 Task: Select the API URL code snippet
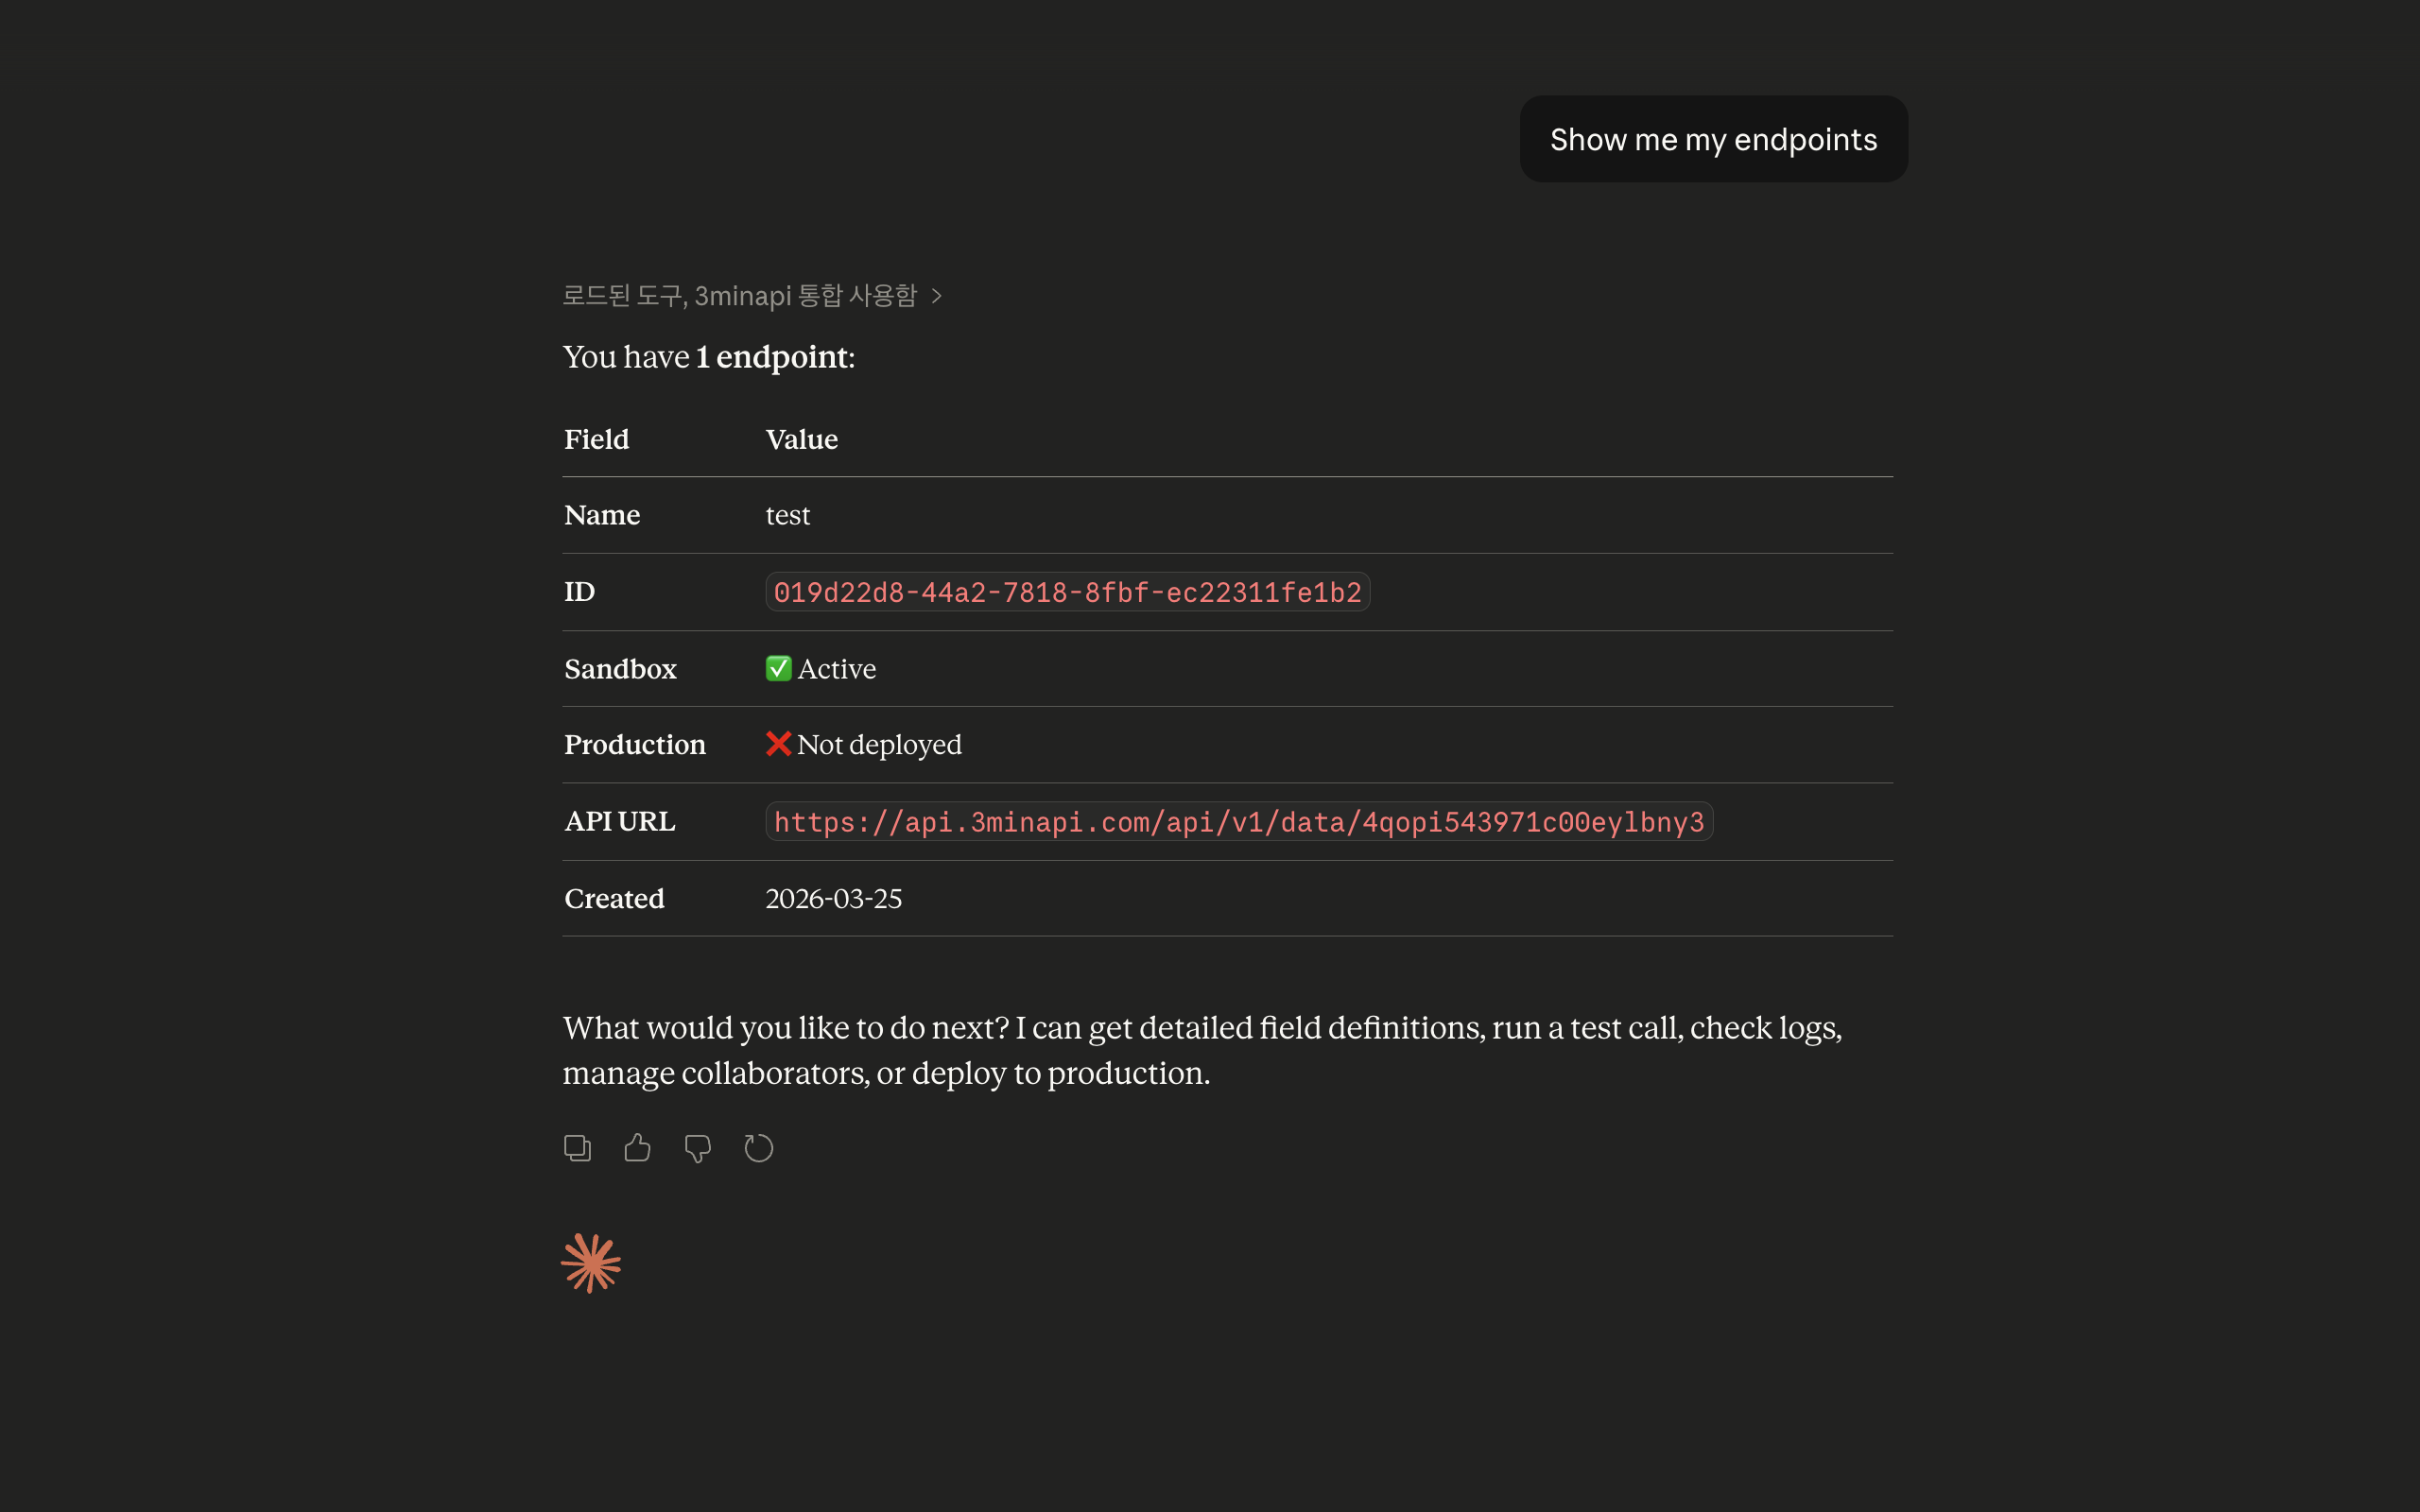[x=1239, y=821]
